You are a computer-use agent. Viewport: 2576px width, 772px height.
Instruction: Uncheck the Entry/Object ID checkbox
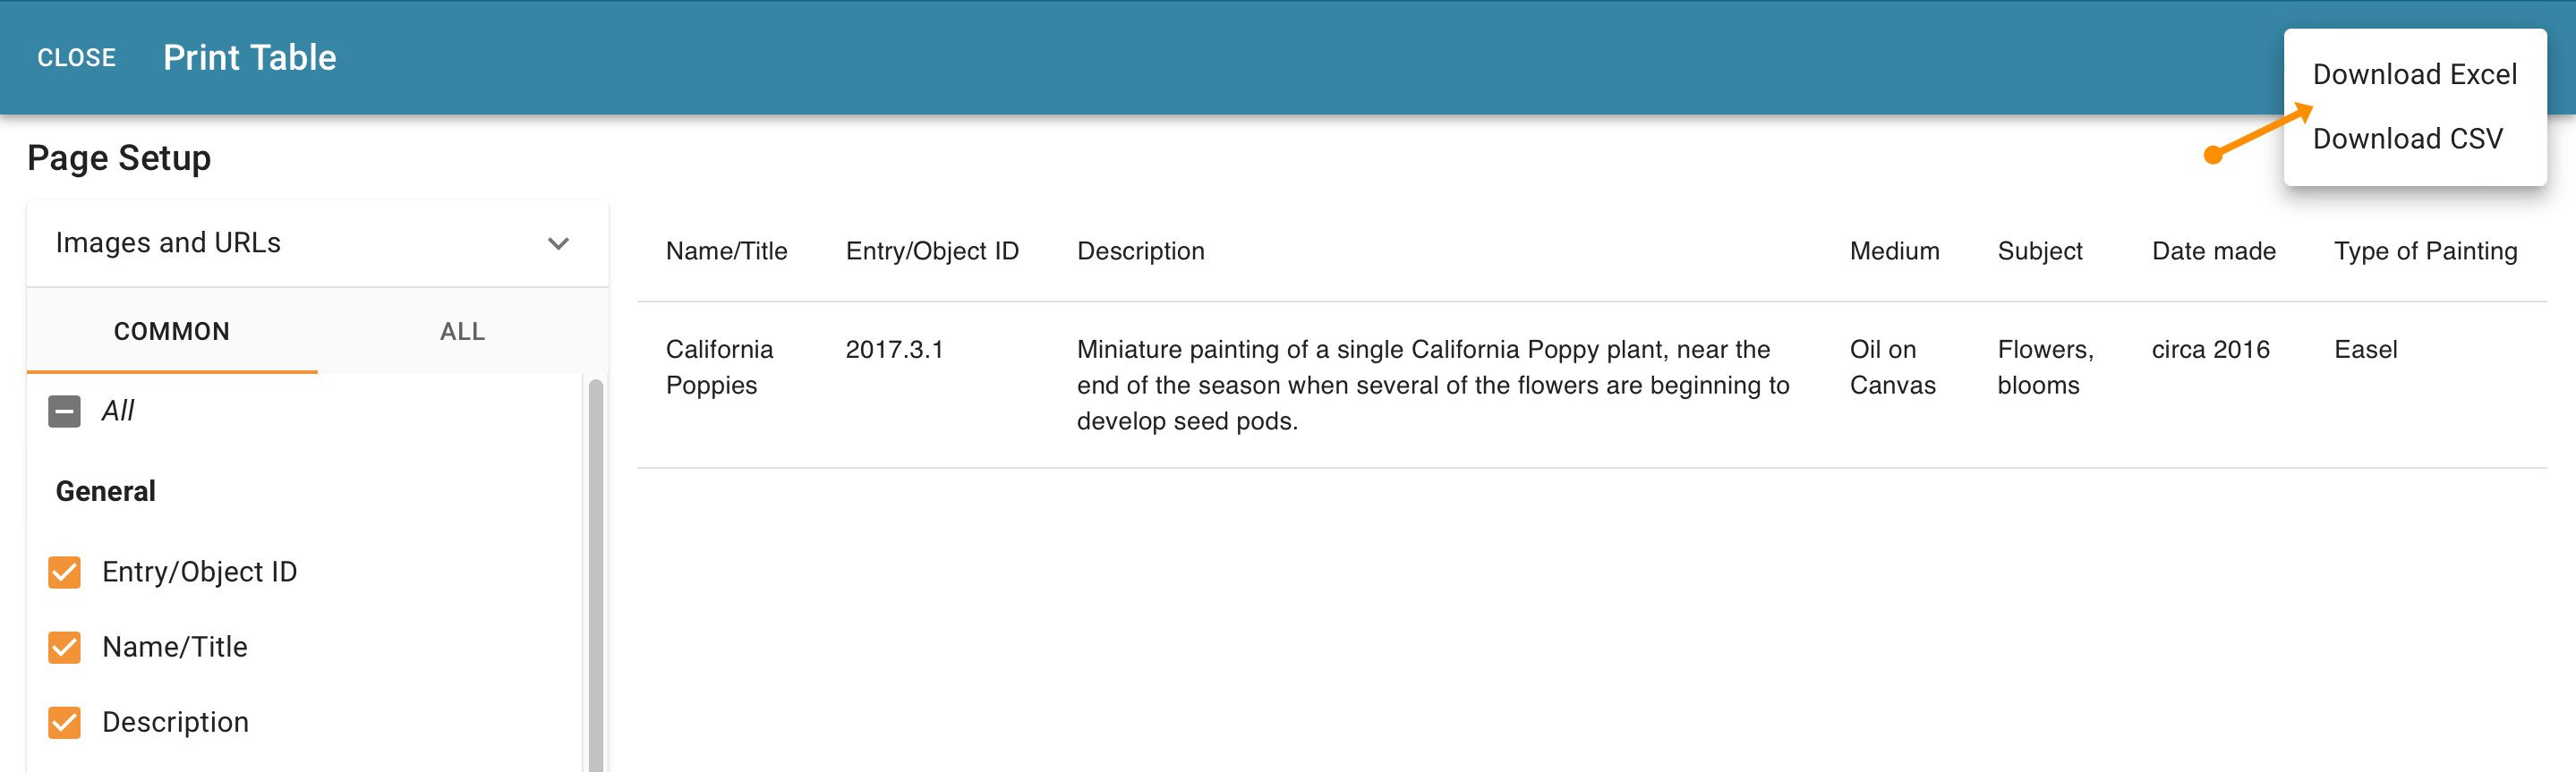click(x=64, y=572)
